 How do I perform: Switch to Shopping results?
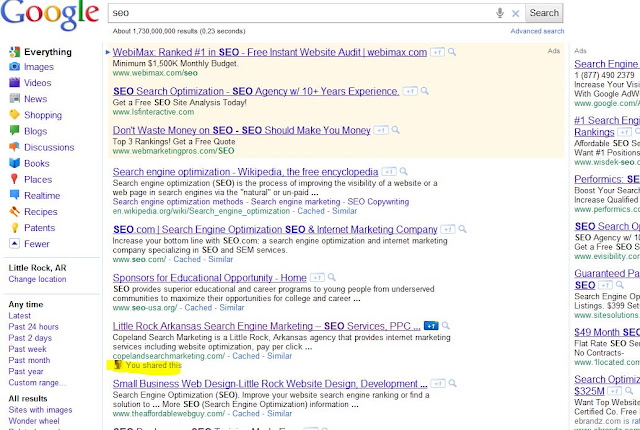(x=43, y=115)
